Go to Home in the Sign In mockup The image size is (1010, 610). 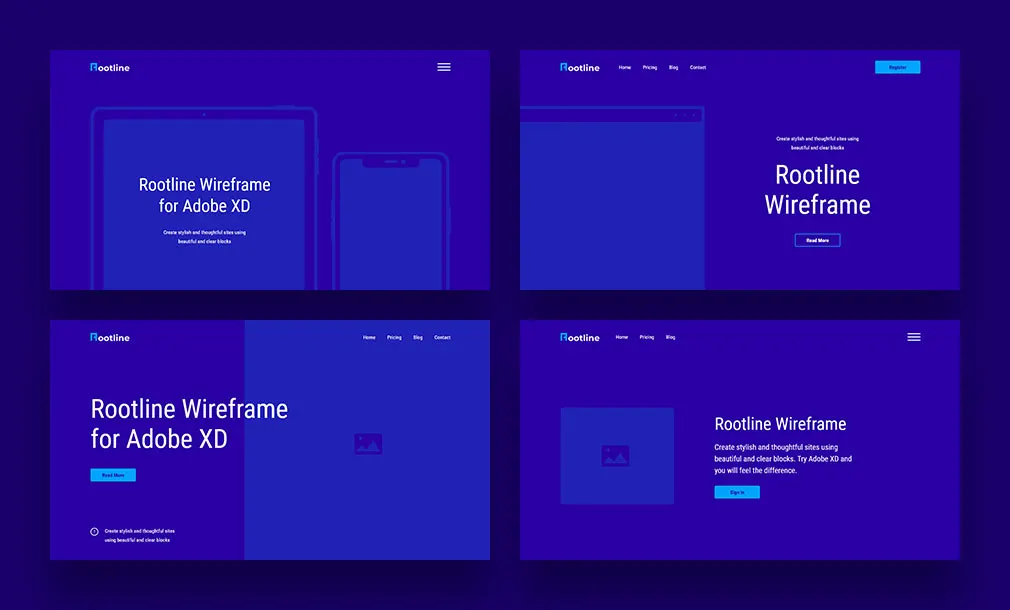[622, 337]
